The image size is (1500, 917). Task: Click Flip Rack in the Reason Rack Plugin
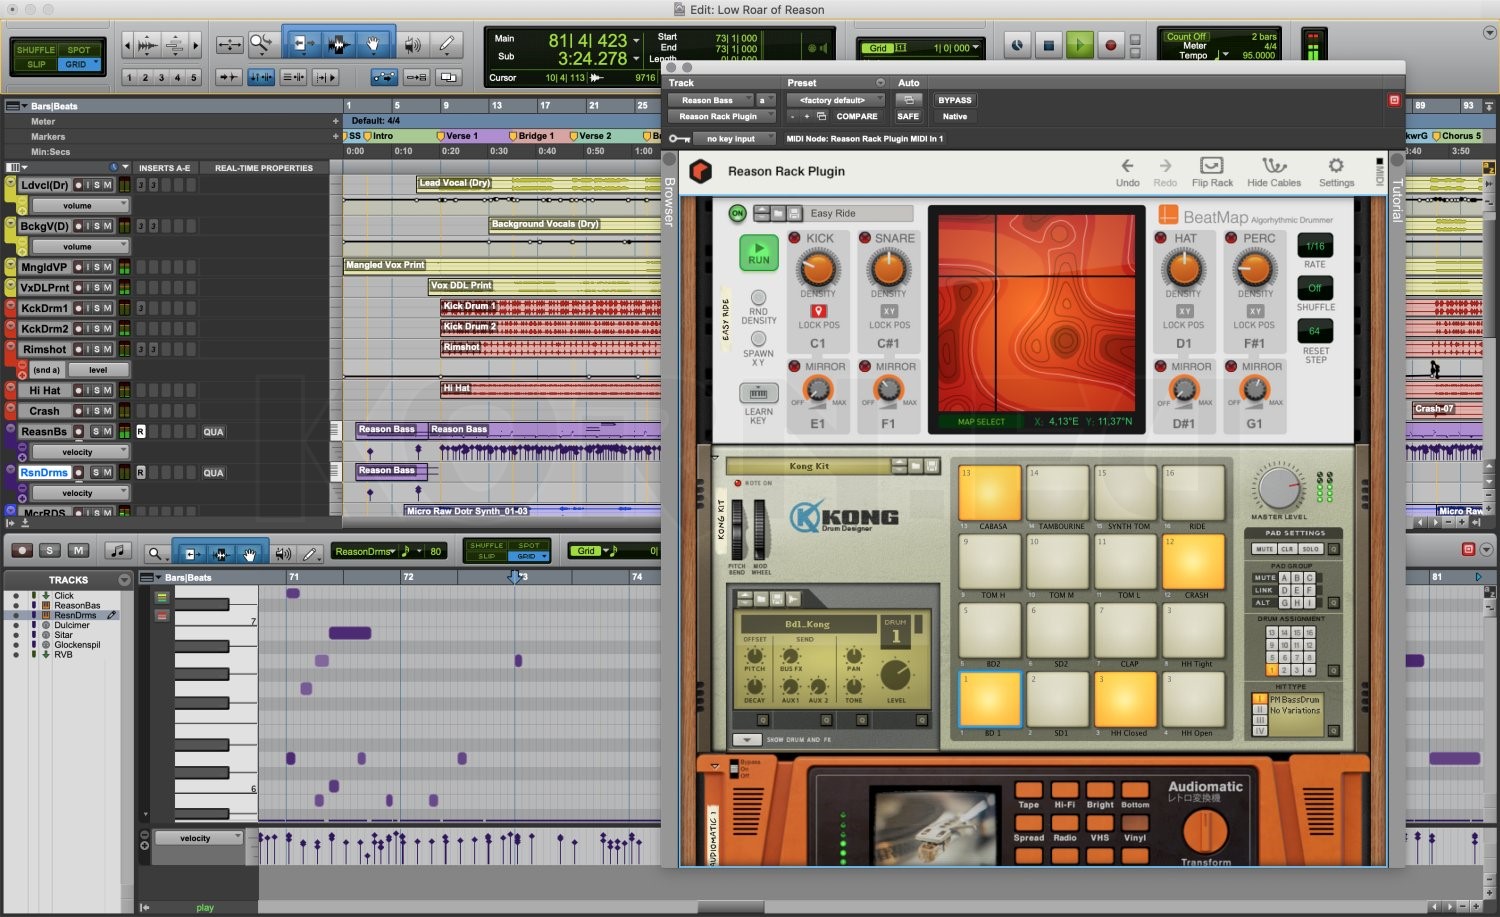(1212, 170)
